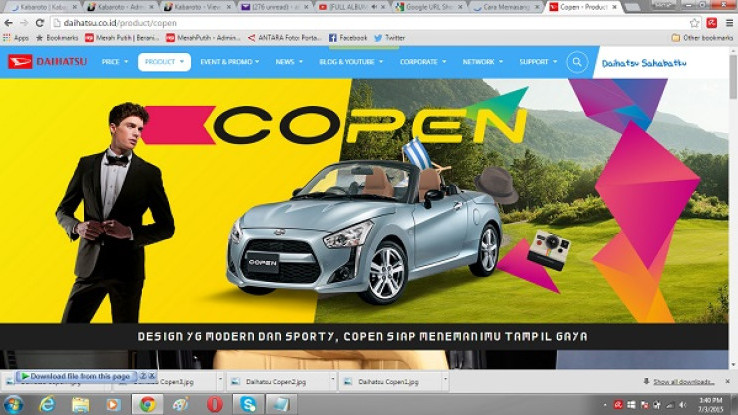Show hidden system tray icons
This screenshot has height=415, width=738.
(605, 405)
